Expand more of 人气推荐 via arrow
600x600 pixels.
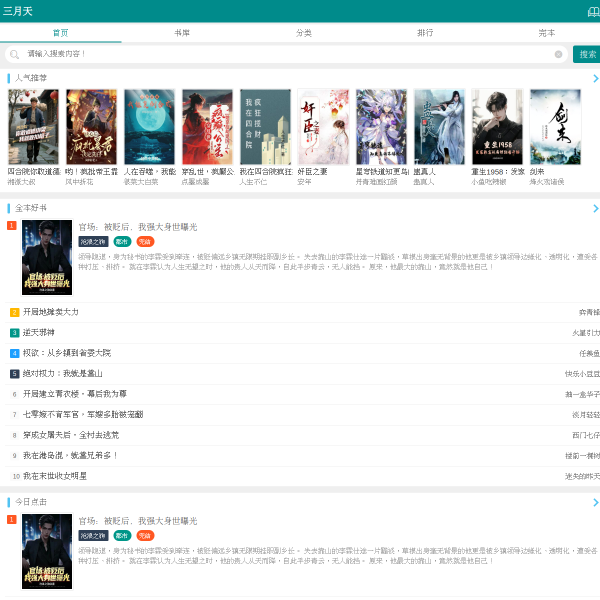click(595, 78)
